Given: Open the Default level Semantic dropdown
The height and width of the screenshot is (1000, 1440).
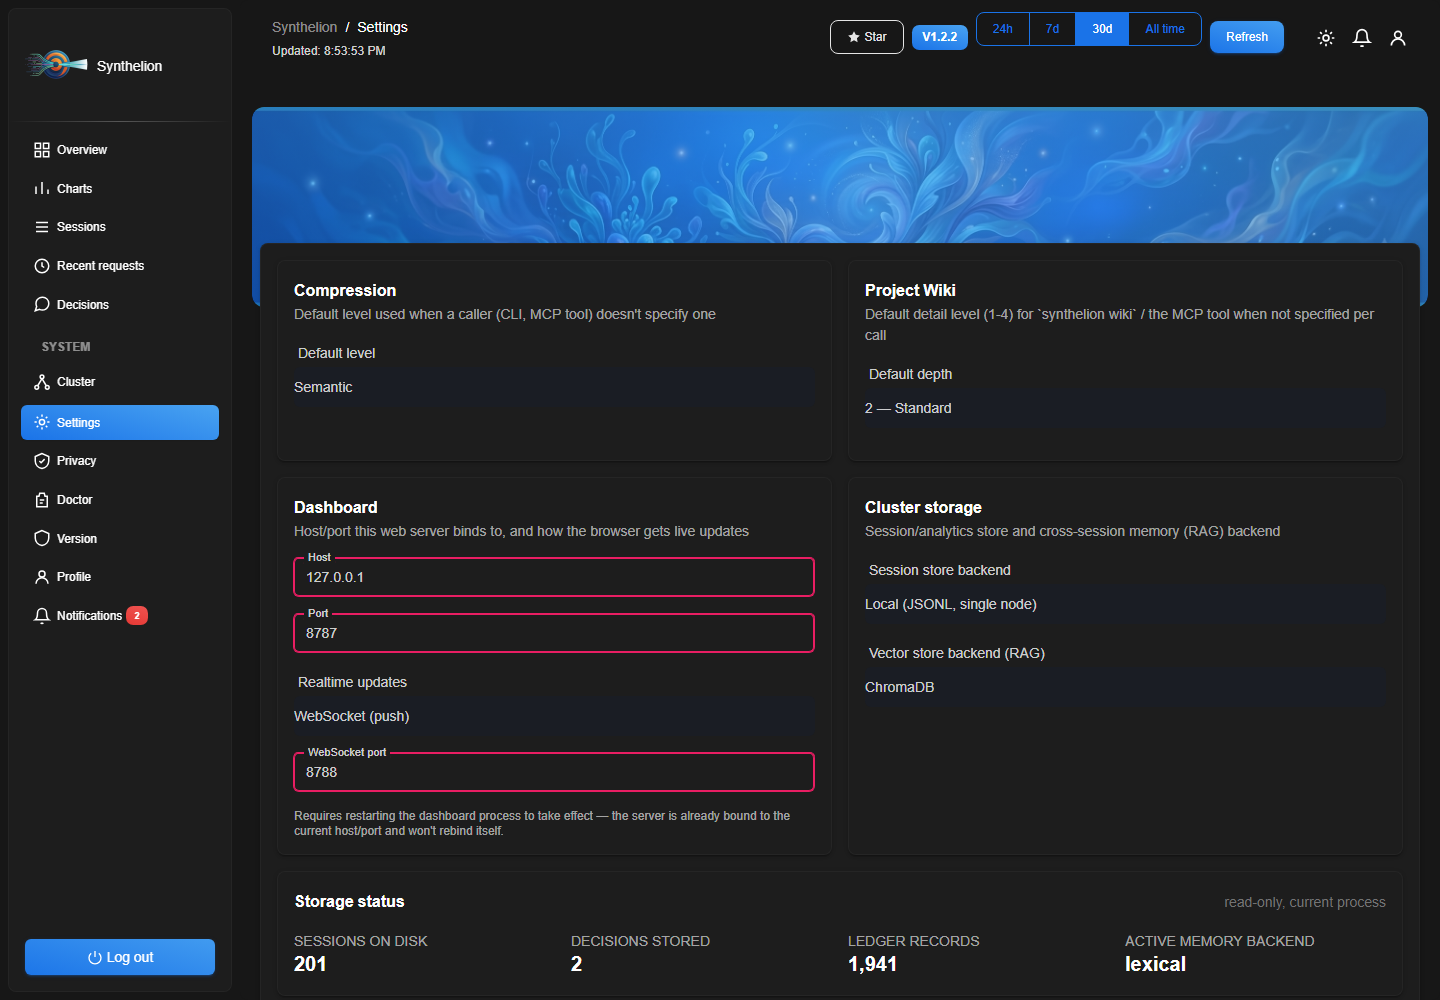Looking at the screenshot, I should pos(554,387).
